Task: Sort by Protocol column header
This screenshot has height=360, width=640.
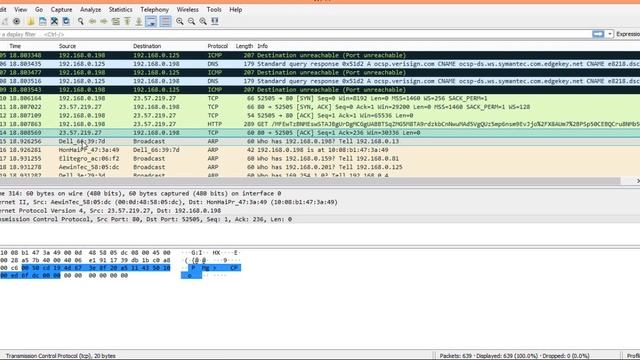Action: [x=218, y=46]
